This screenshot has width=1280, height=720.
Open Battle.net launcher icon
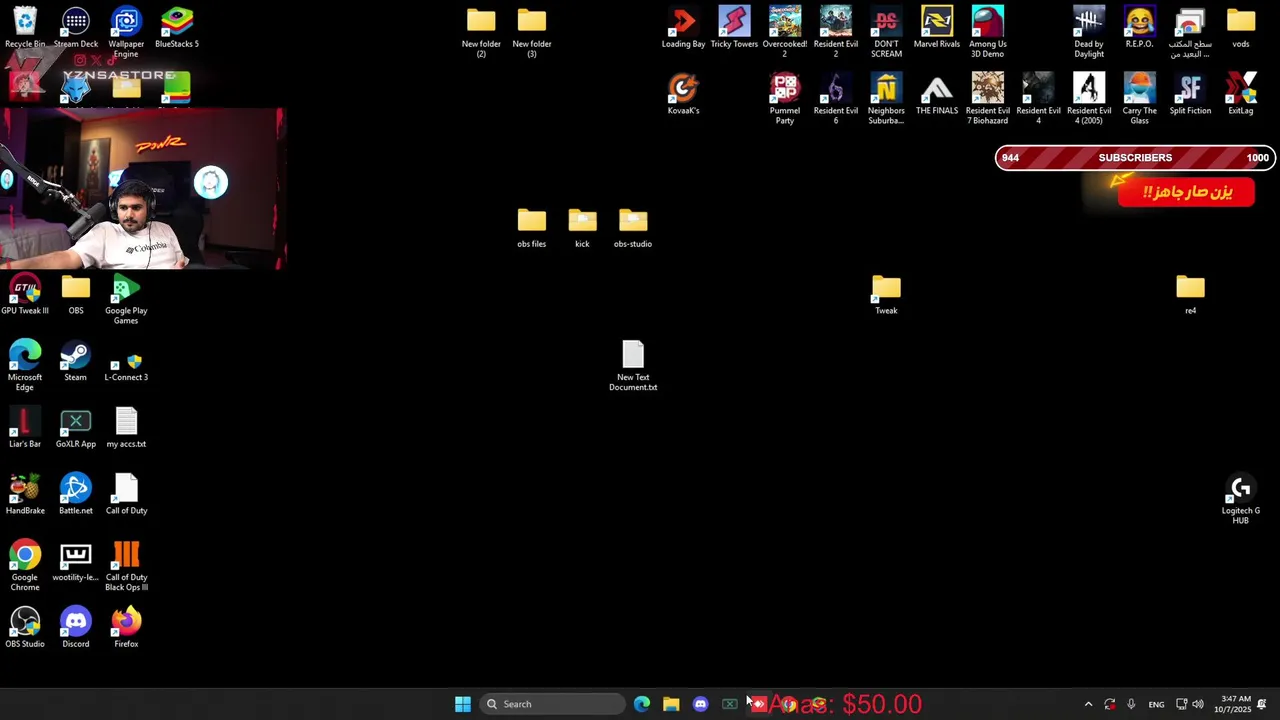point(76,494)
